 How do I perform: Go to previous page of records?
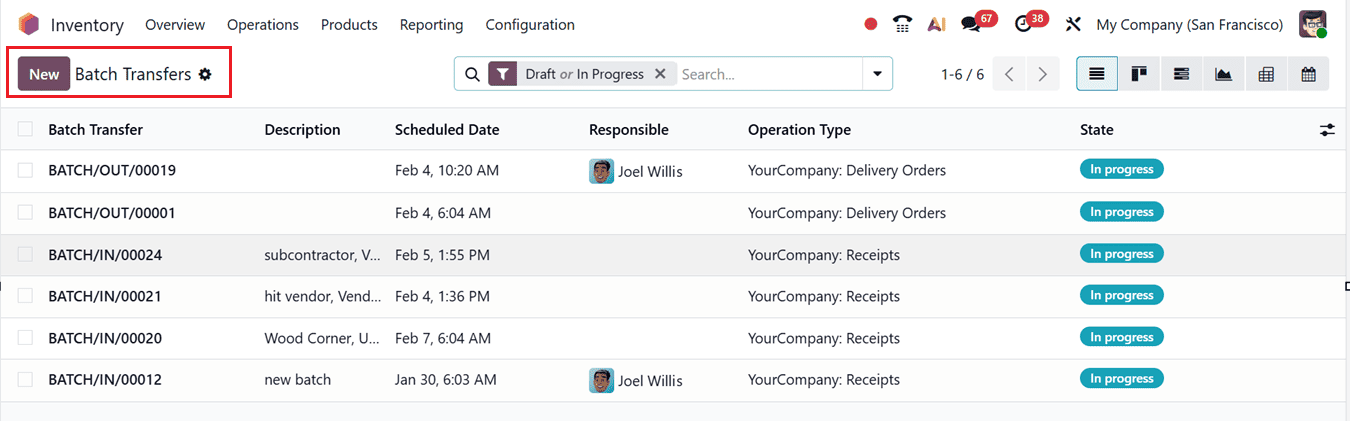1009,74
